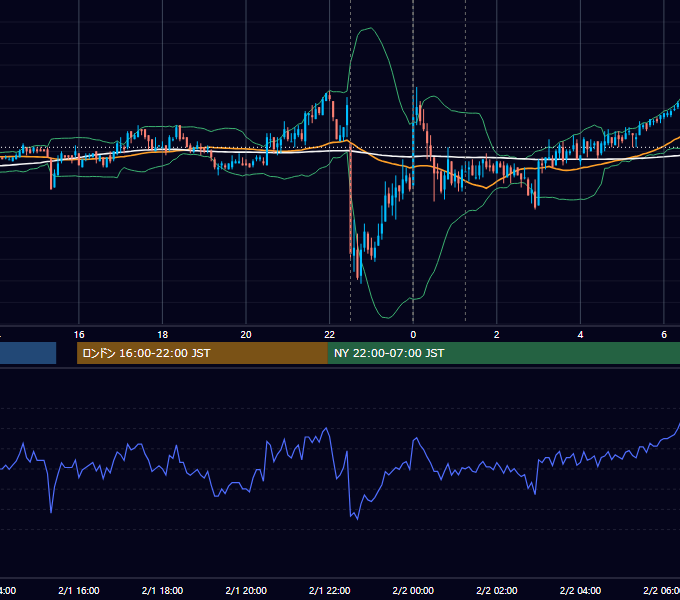Click the 2/1 20:00 time label
The width and height of the screenshot is (680, 600).
(246, 590)
